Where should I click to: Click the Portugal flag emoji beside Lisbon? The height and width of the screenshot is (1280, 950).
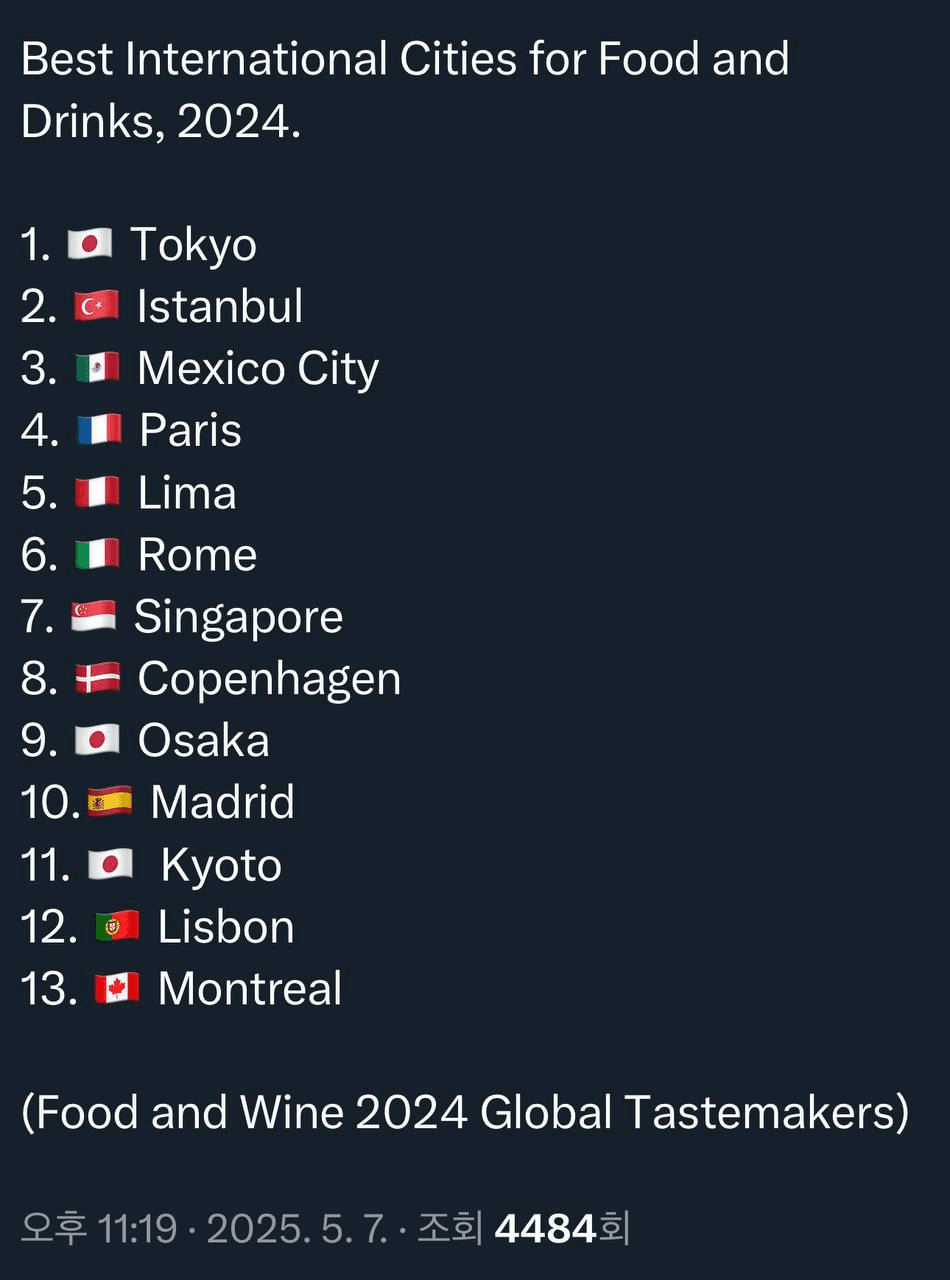pos(118,927)
